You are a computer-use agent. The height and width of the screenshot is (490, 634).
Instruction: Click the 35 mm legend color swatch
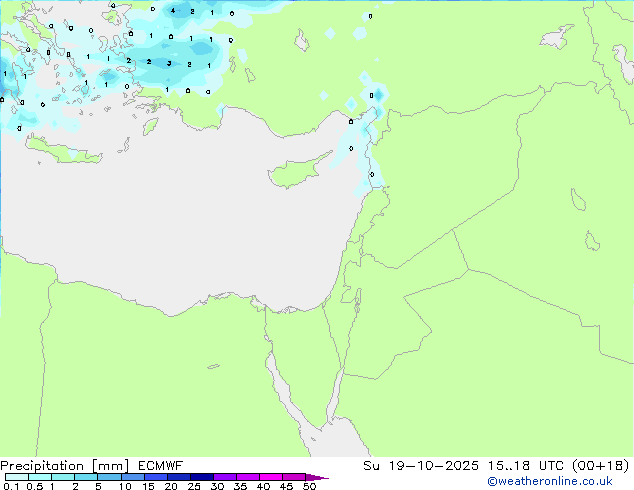(248, 477)
